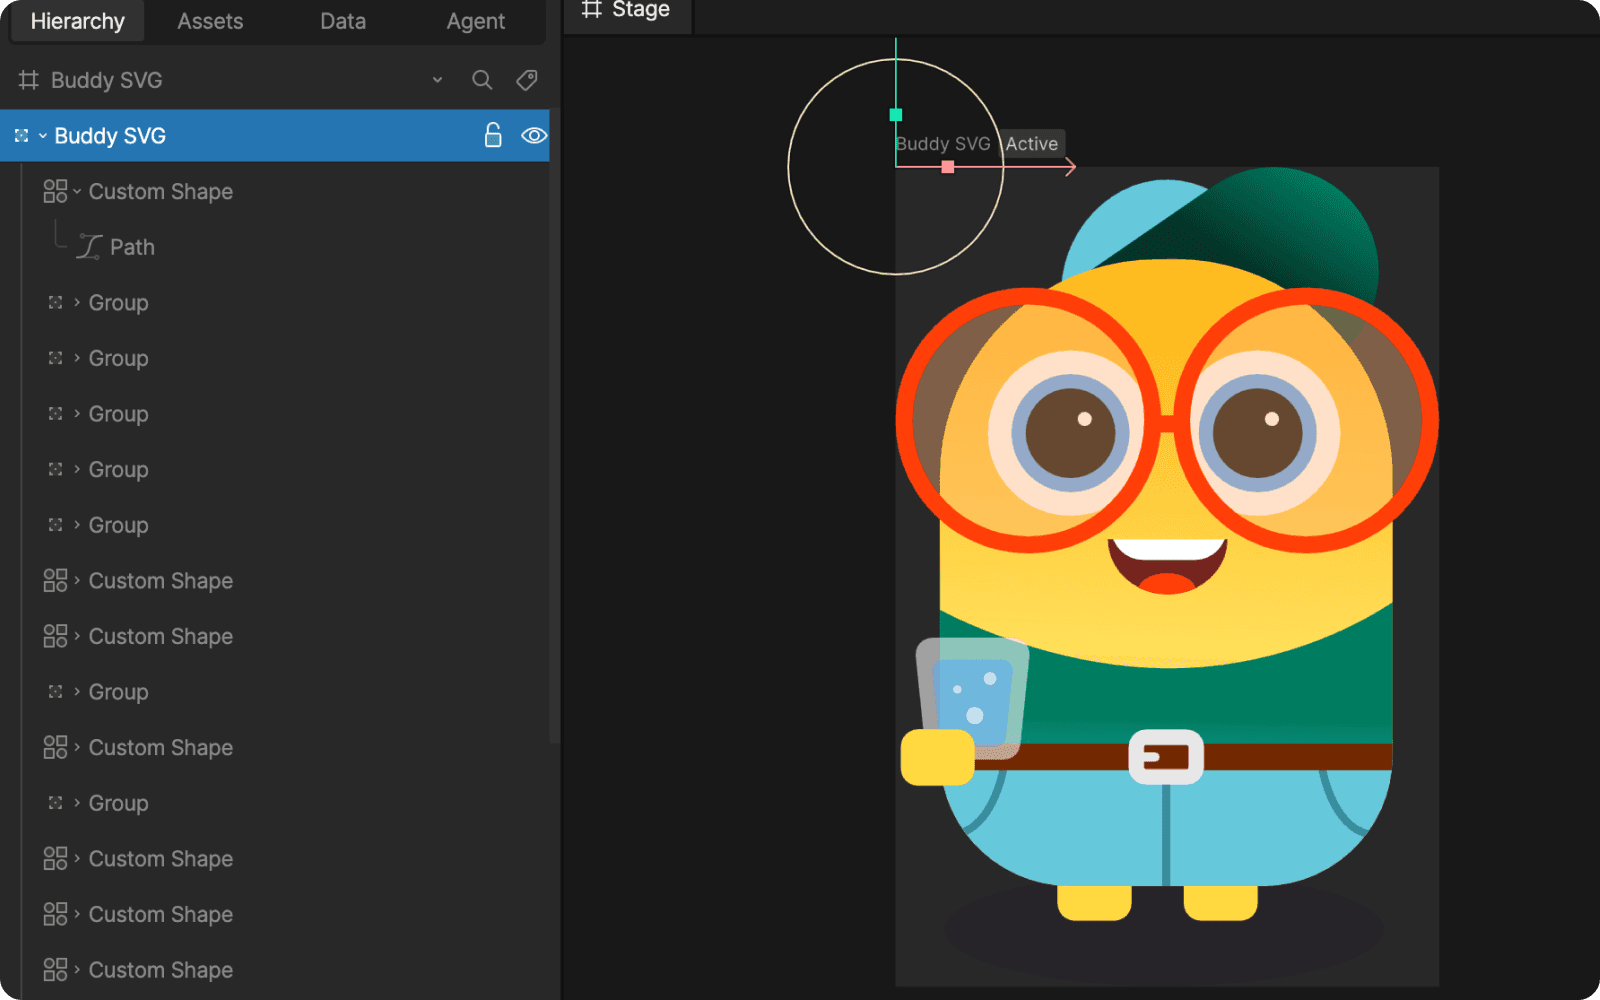Expand the fifth Group row

[77, 524]
